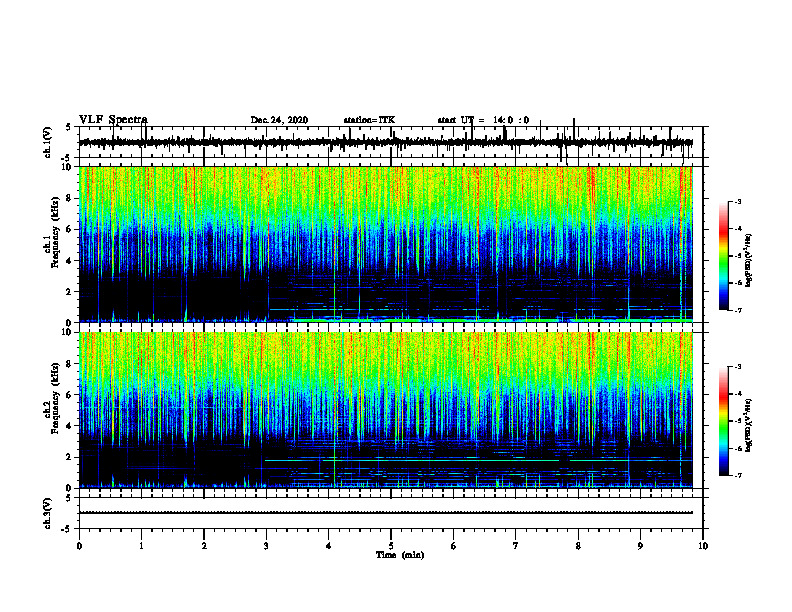Click time axis tick label "8" at bottom

point(578,546)
